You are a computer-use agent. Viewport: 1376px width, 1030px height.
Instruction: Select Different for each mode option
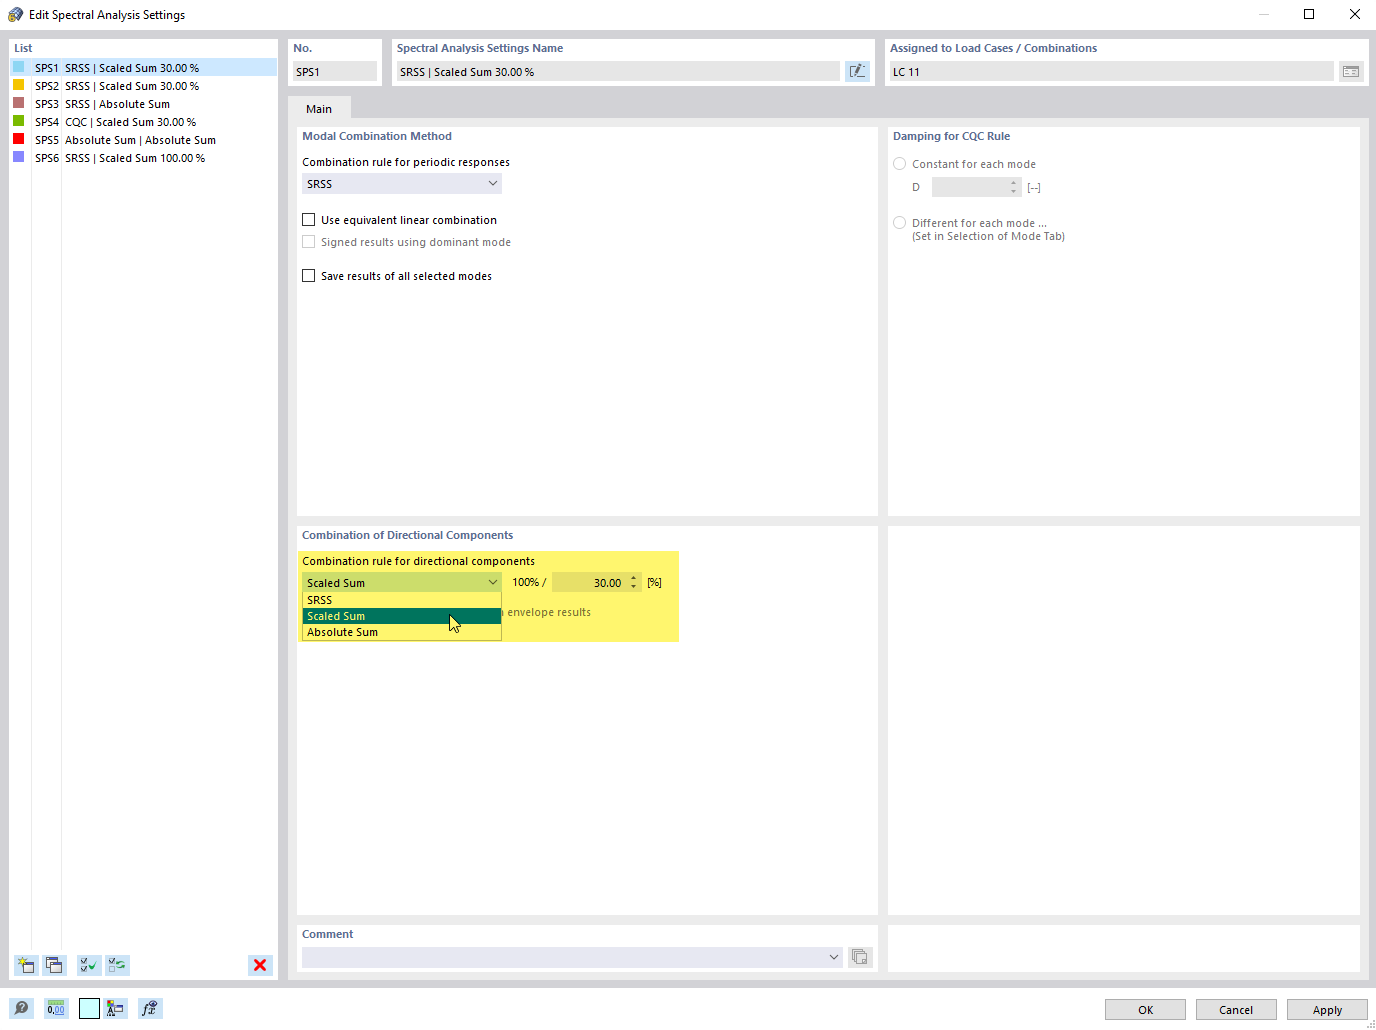(900, 223)
